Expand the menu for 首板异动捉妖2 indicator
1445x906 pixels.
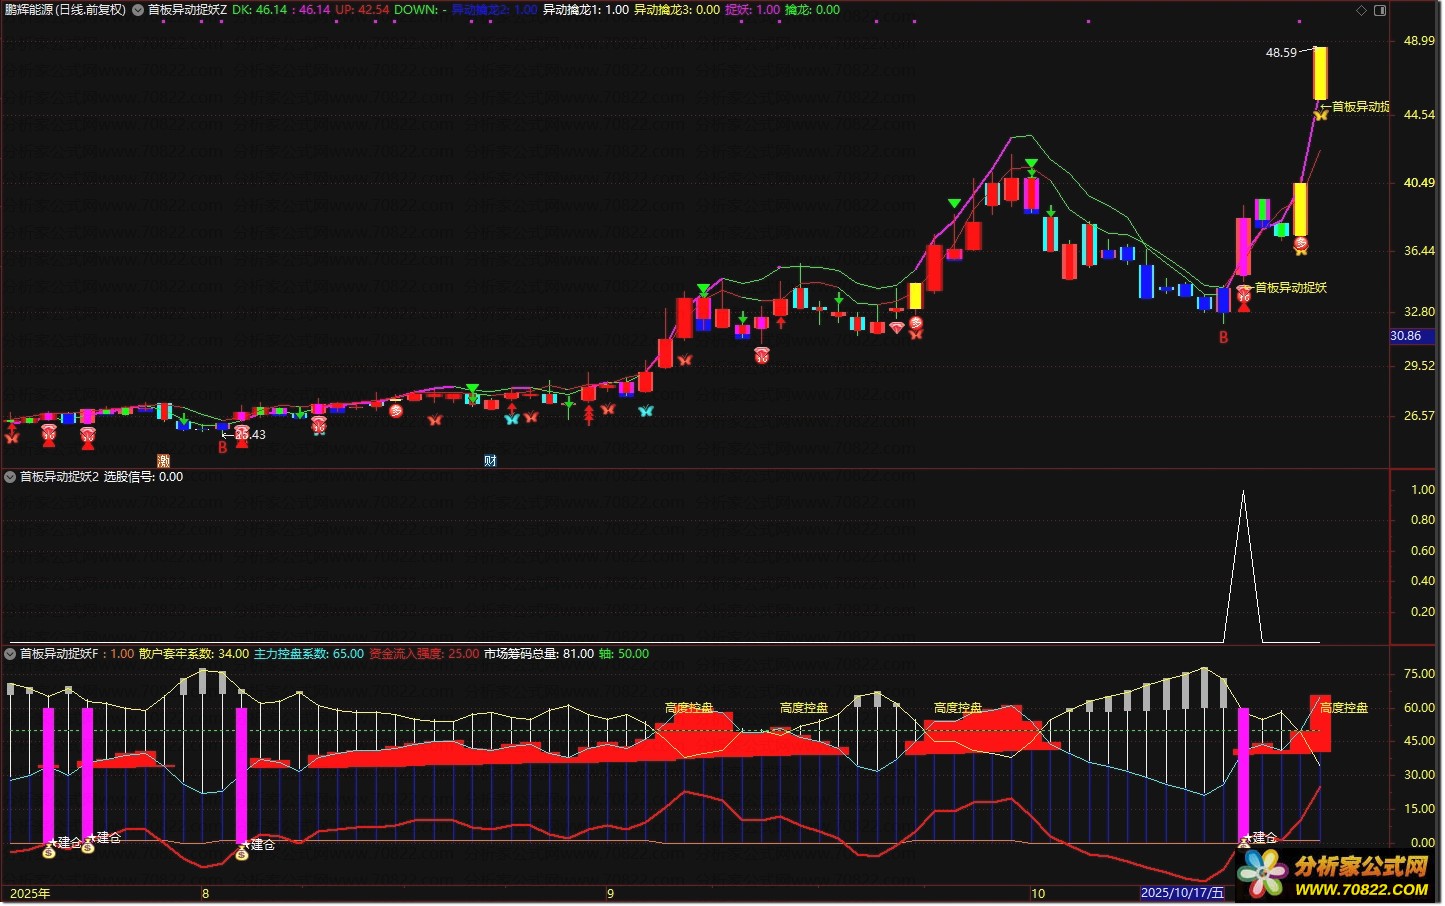pos(10,477)
